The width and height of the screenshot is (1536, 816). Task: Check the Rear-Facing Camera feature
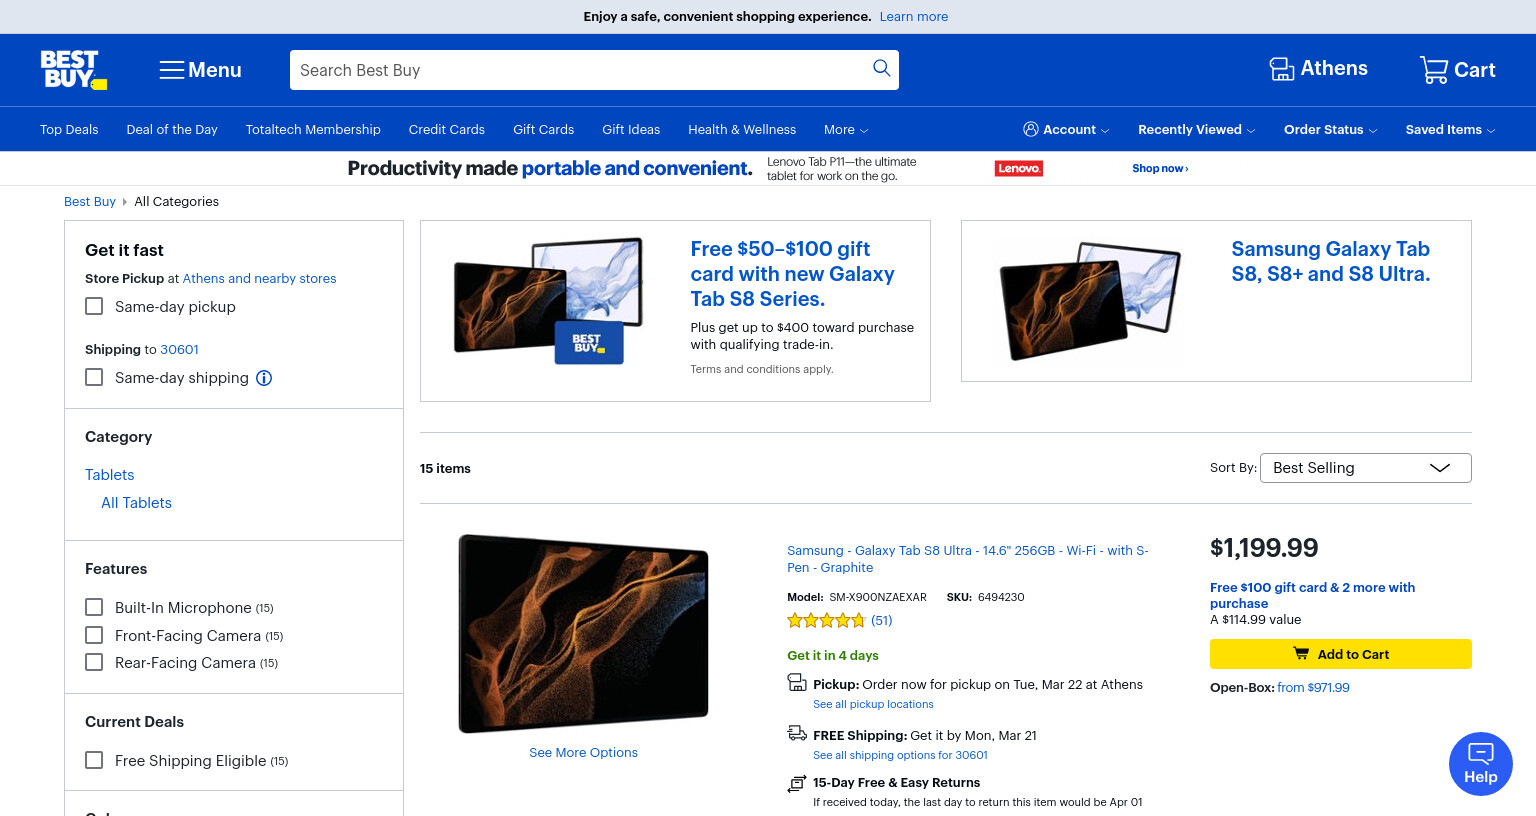(x=94, y=662)
